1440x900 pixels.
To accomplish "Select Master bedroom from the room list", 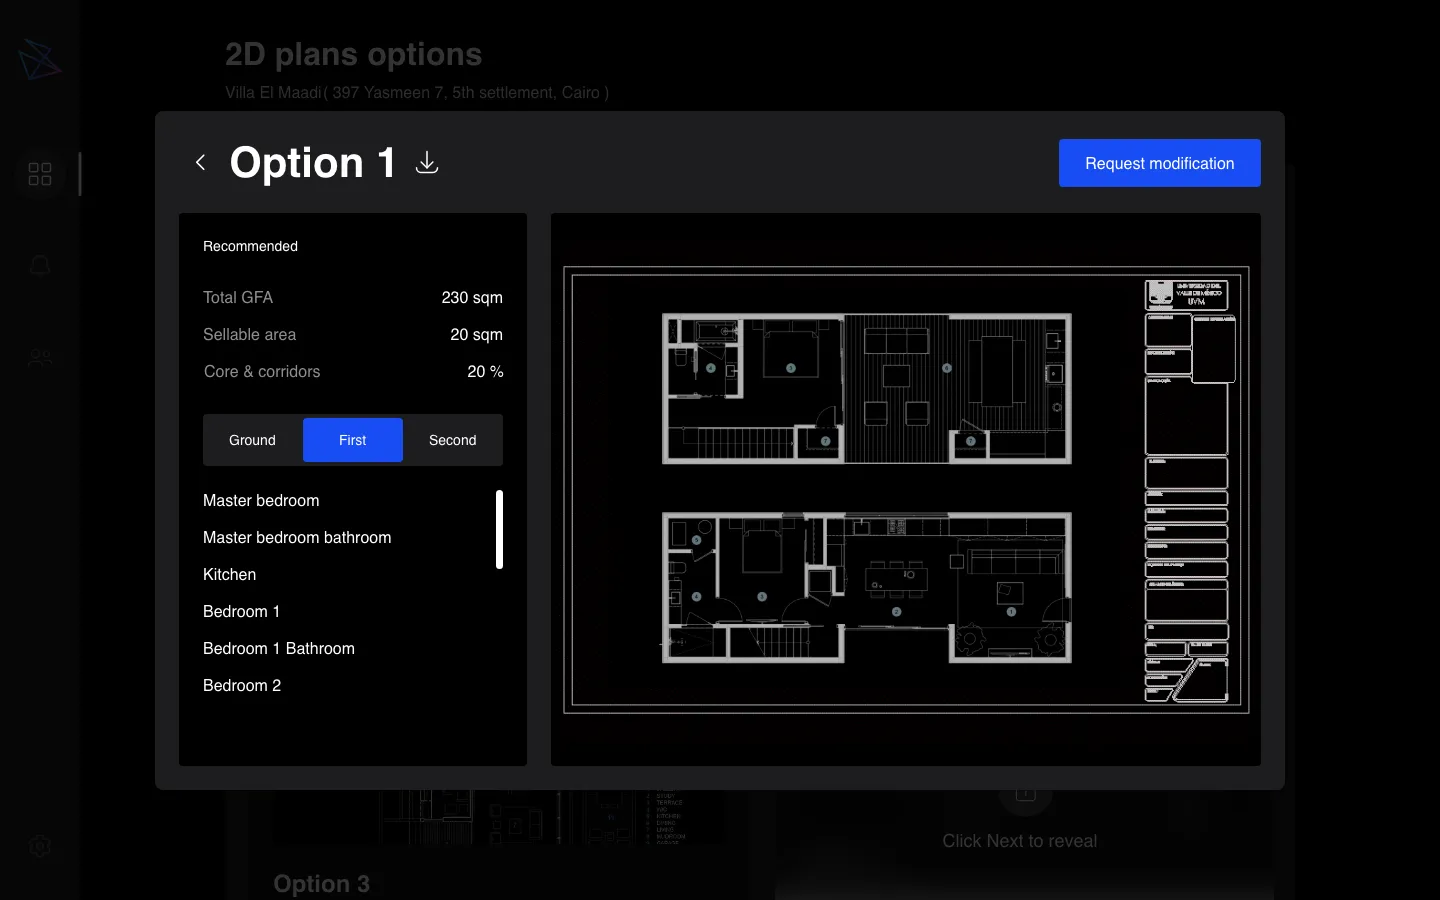I will click(x=261, y=500).
